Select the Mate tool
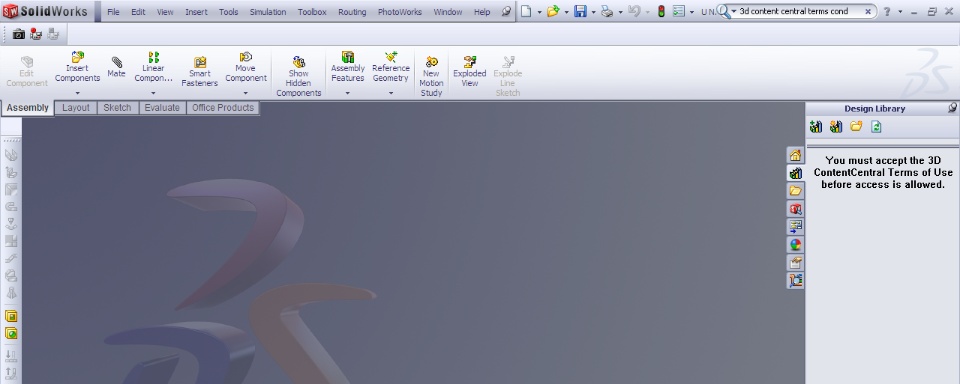Viewport: 960px width, 384px height. 116,67
